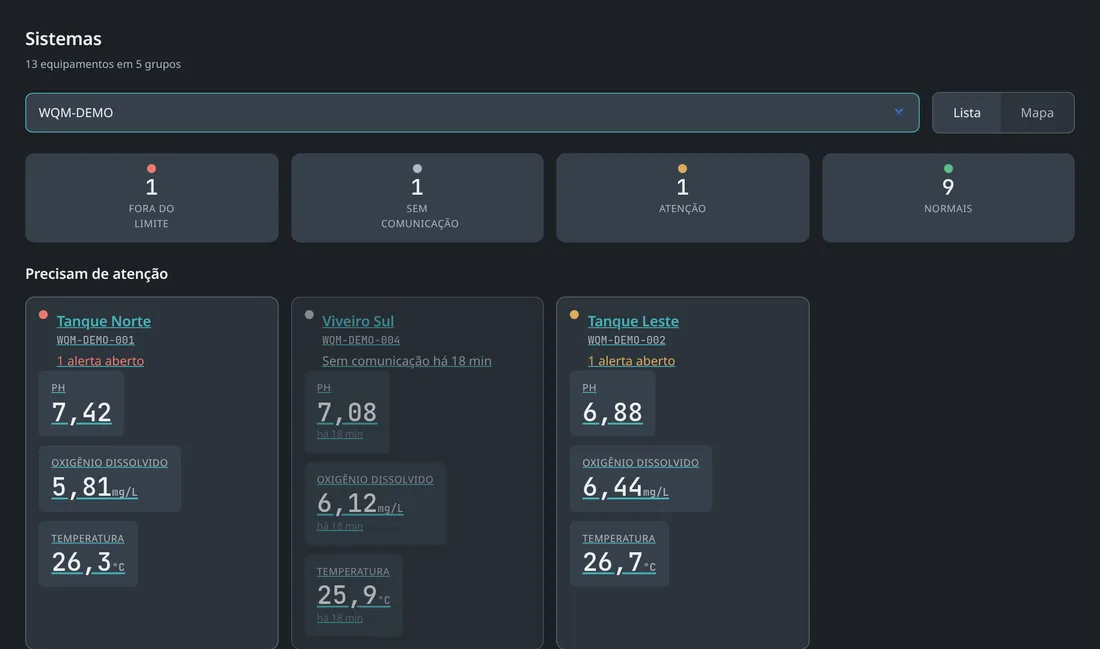Select the Sem Comunicação summary card

[x=417, y=198]
